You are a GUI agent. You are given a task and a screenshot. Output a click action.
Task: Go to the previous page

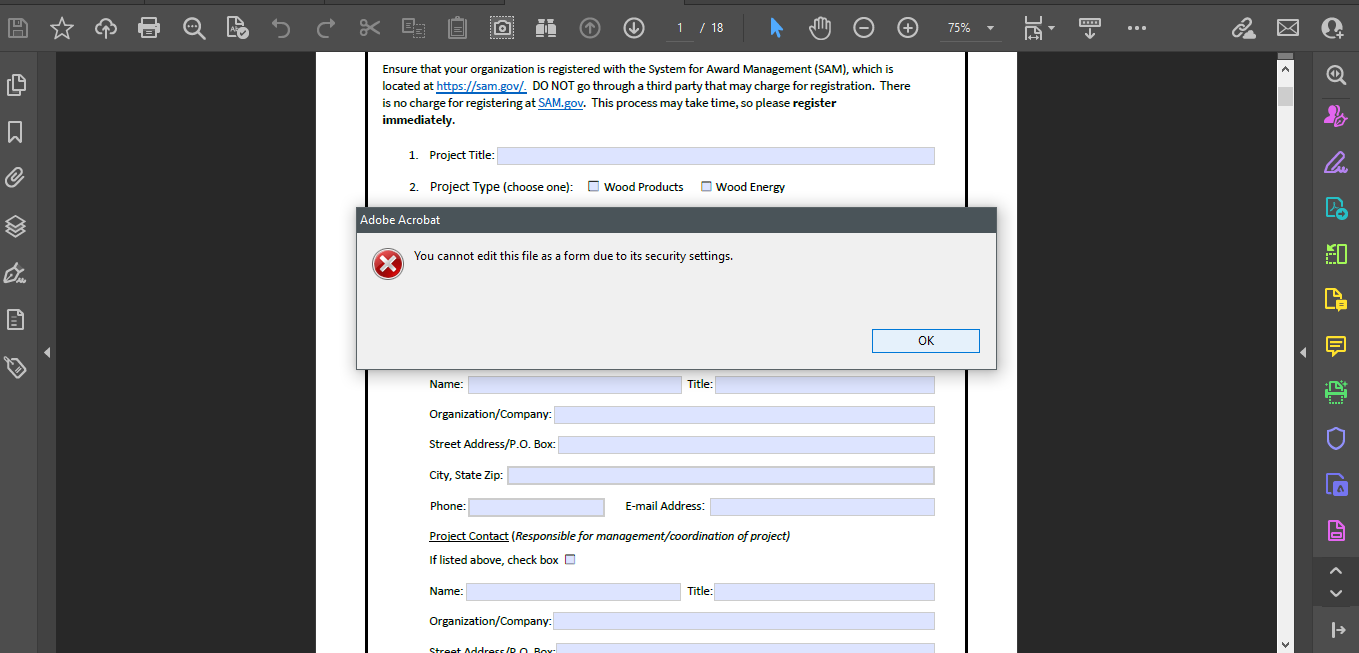590,28
